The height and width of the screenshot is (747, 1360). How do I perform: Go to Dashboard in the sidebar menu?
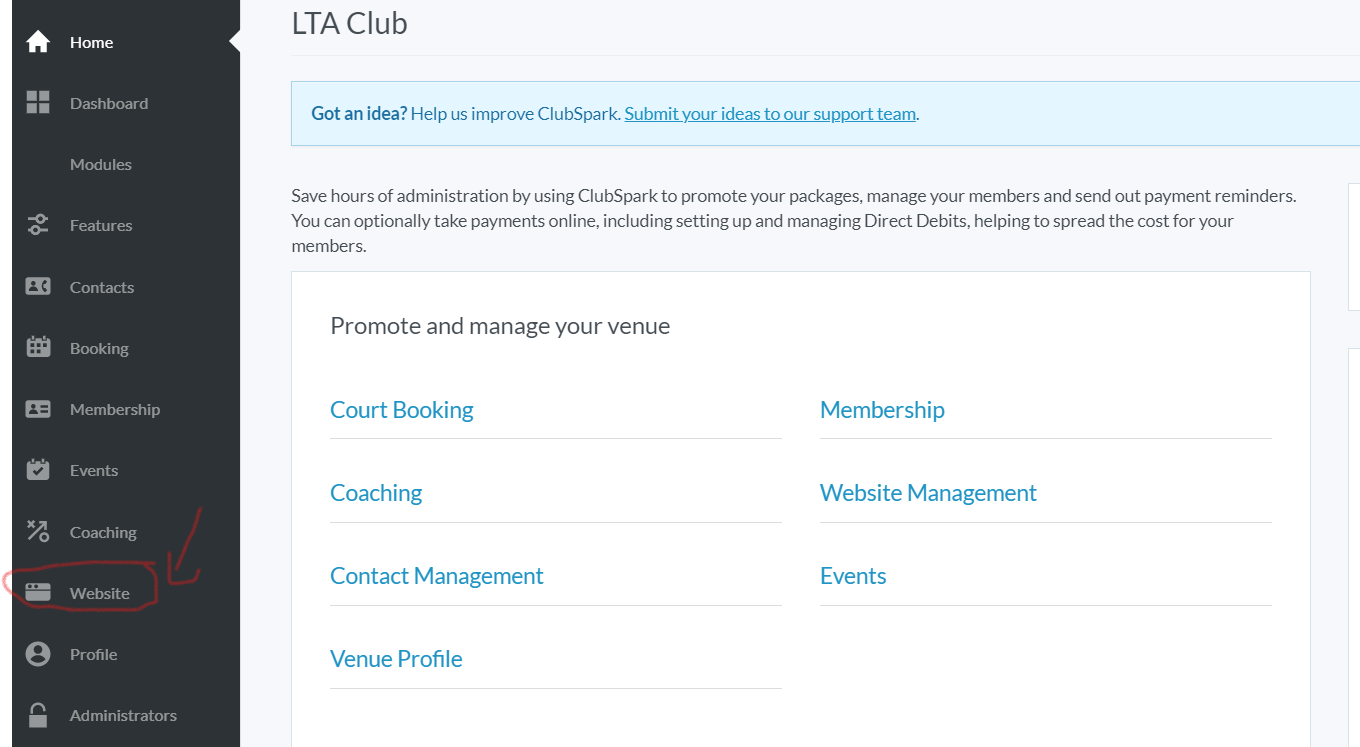coord(109,103)
